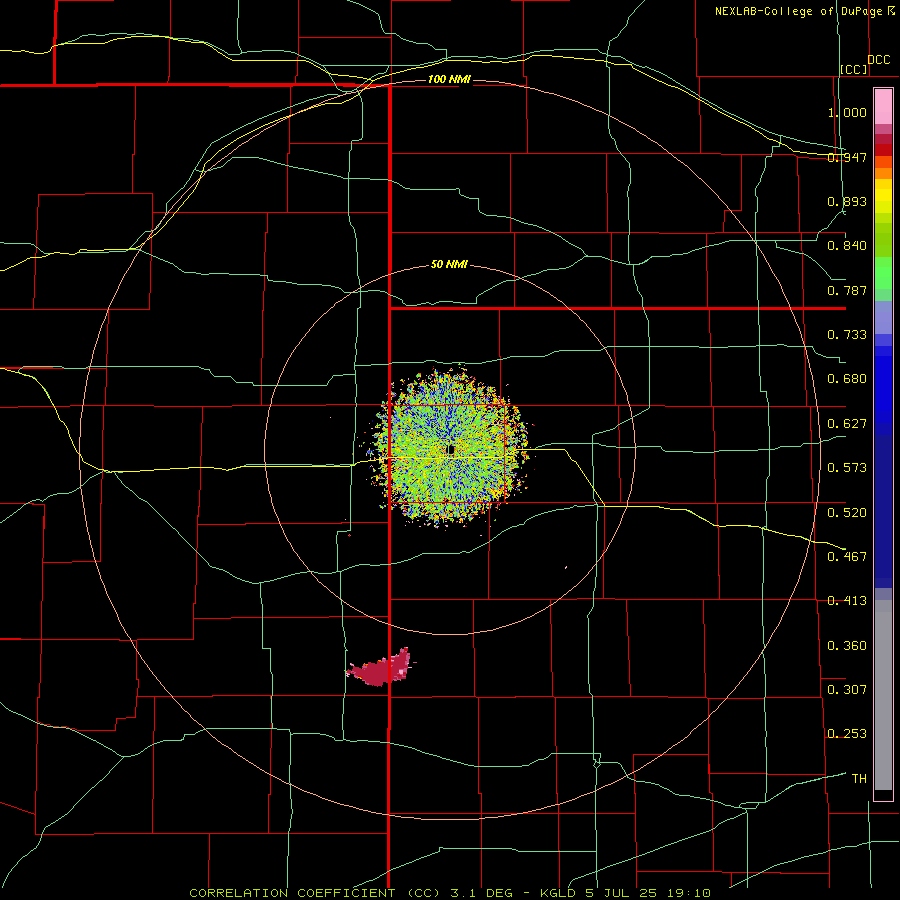Click the 0.360 scale value

tap(847, 645)
